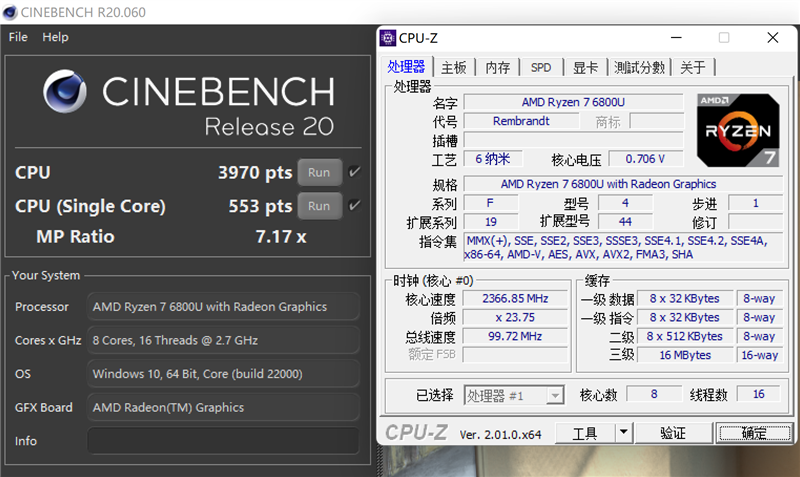Click the 扩展型号 value 44

626,222
